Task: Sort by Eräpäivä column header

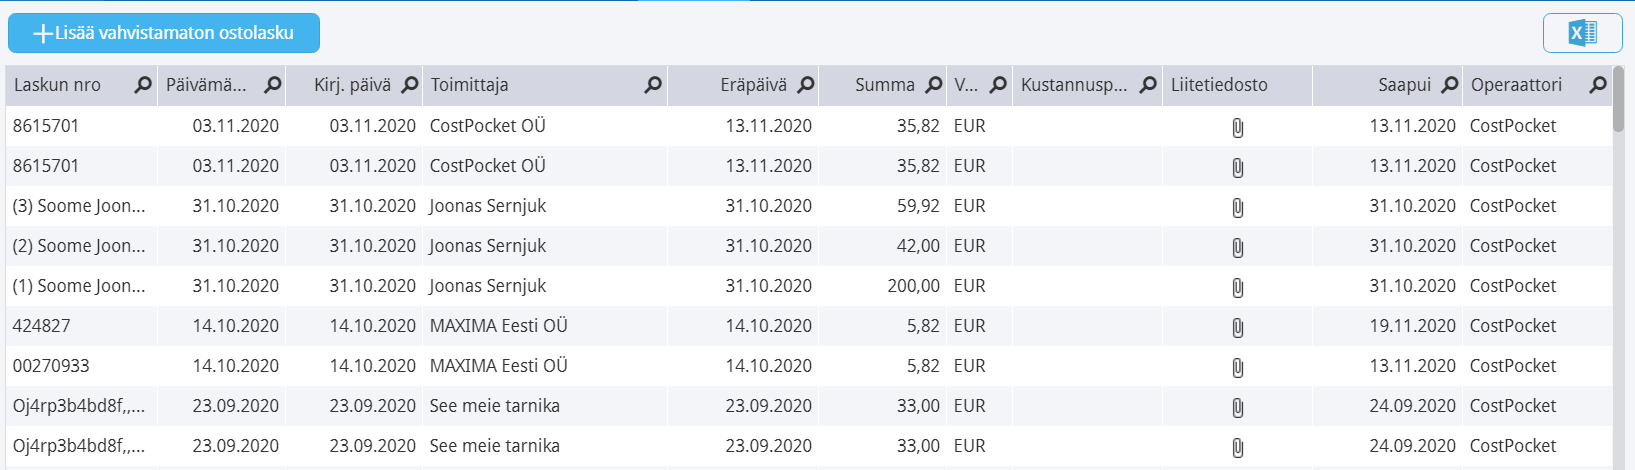Action: click(x=753, y=85)
